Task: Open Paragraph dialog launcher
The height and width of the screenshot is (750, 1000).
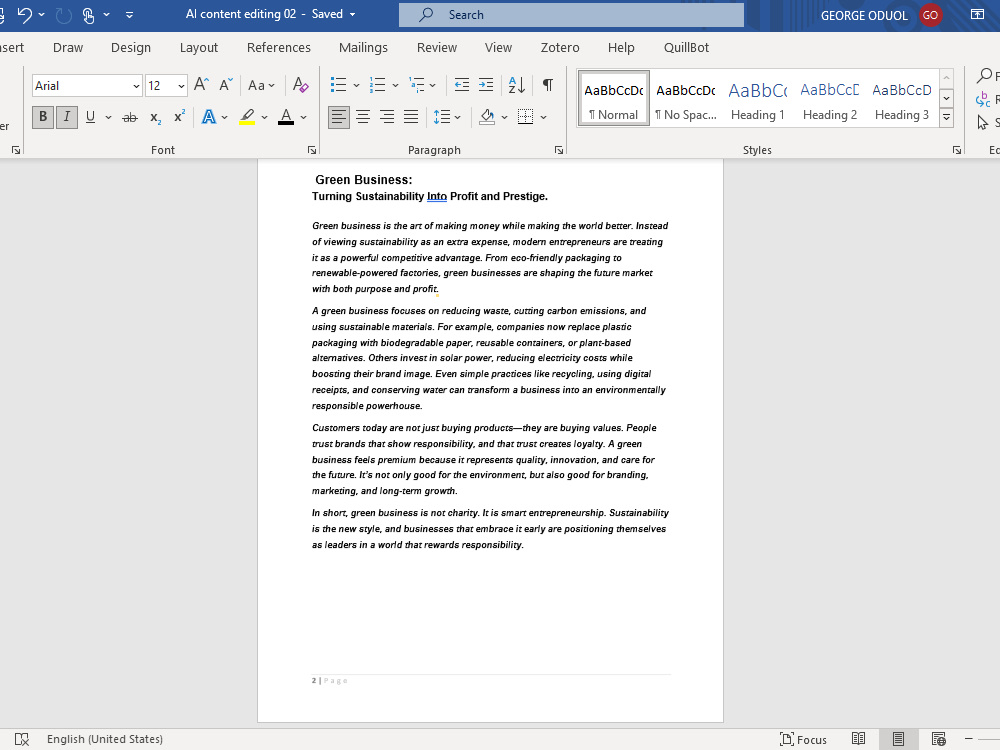Action: pos(559,150)
